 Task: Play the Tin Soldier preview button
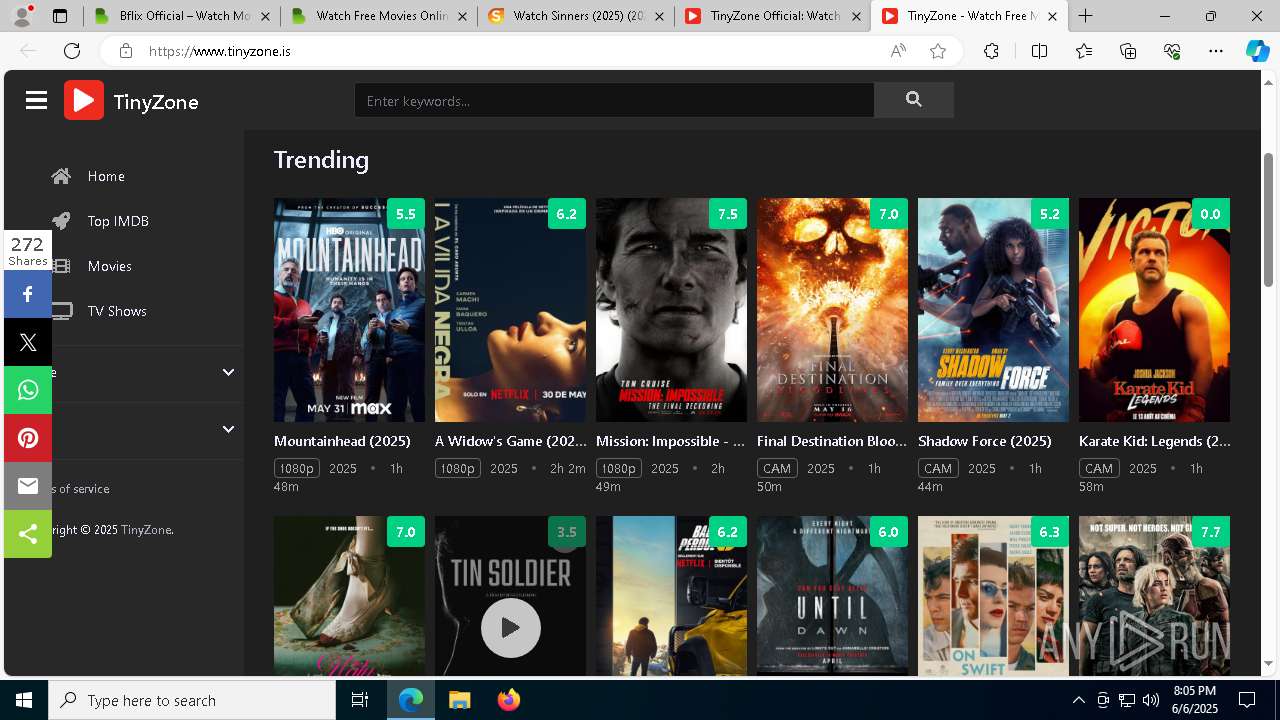tap(510, 628)
